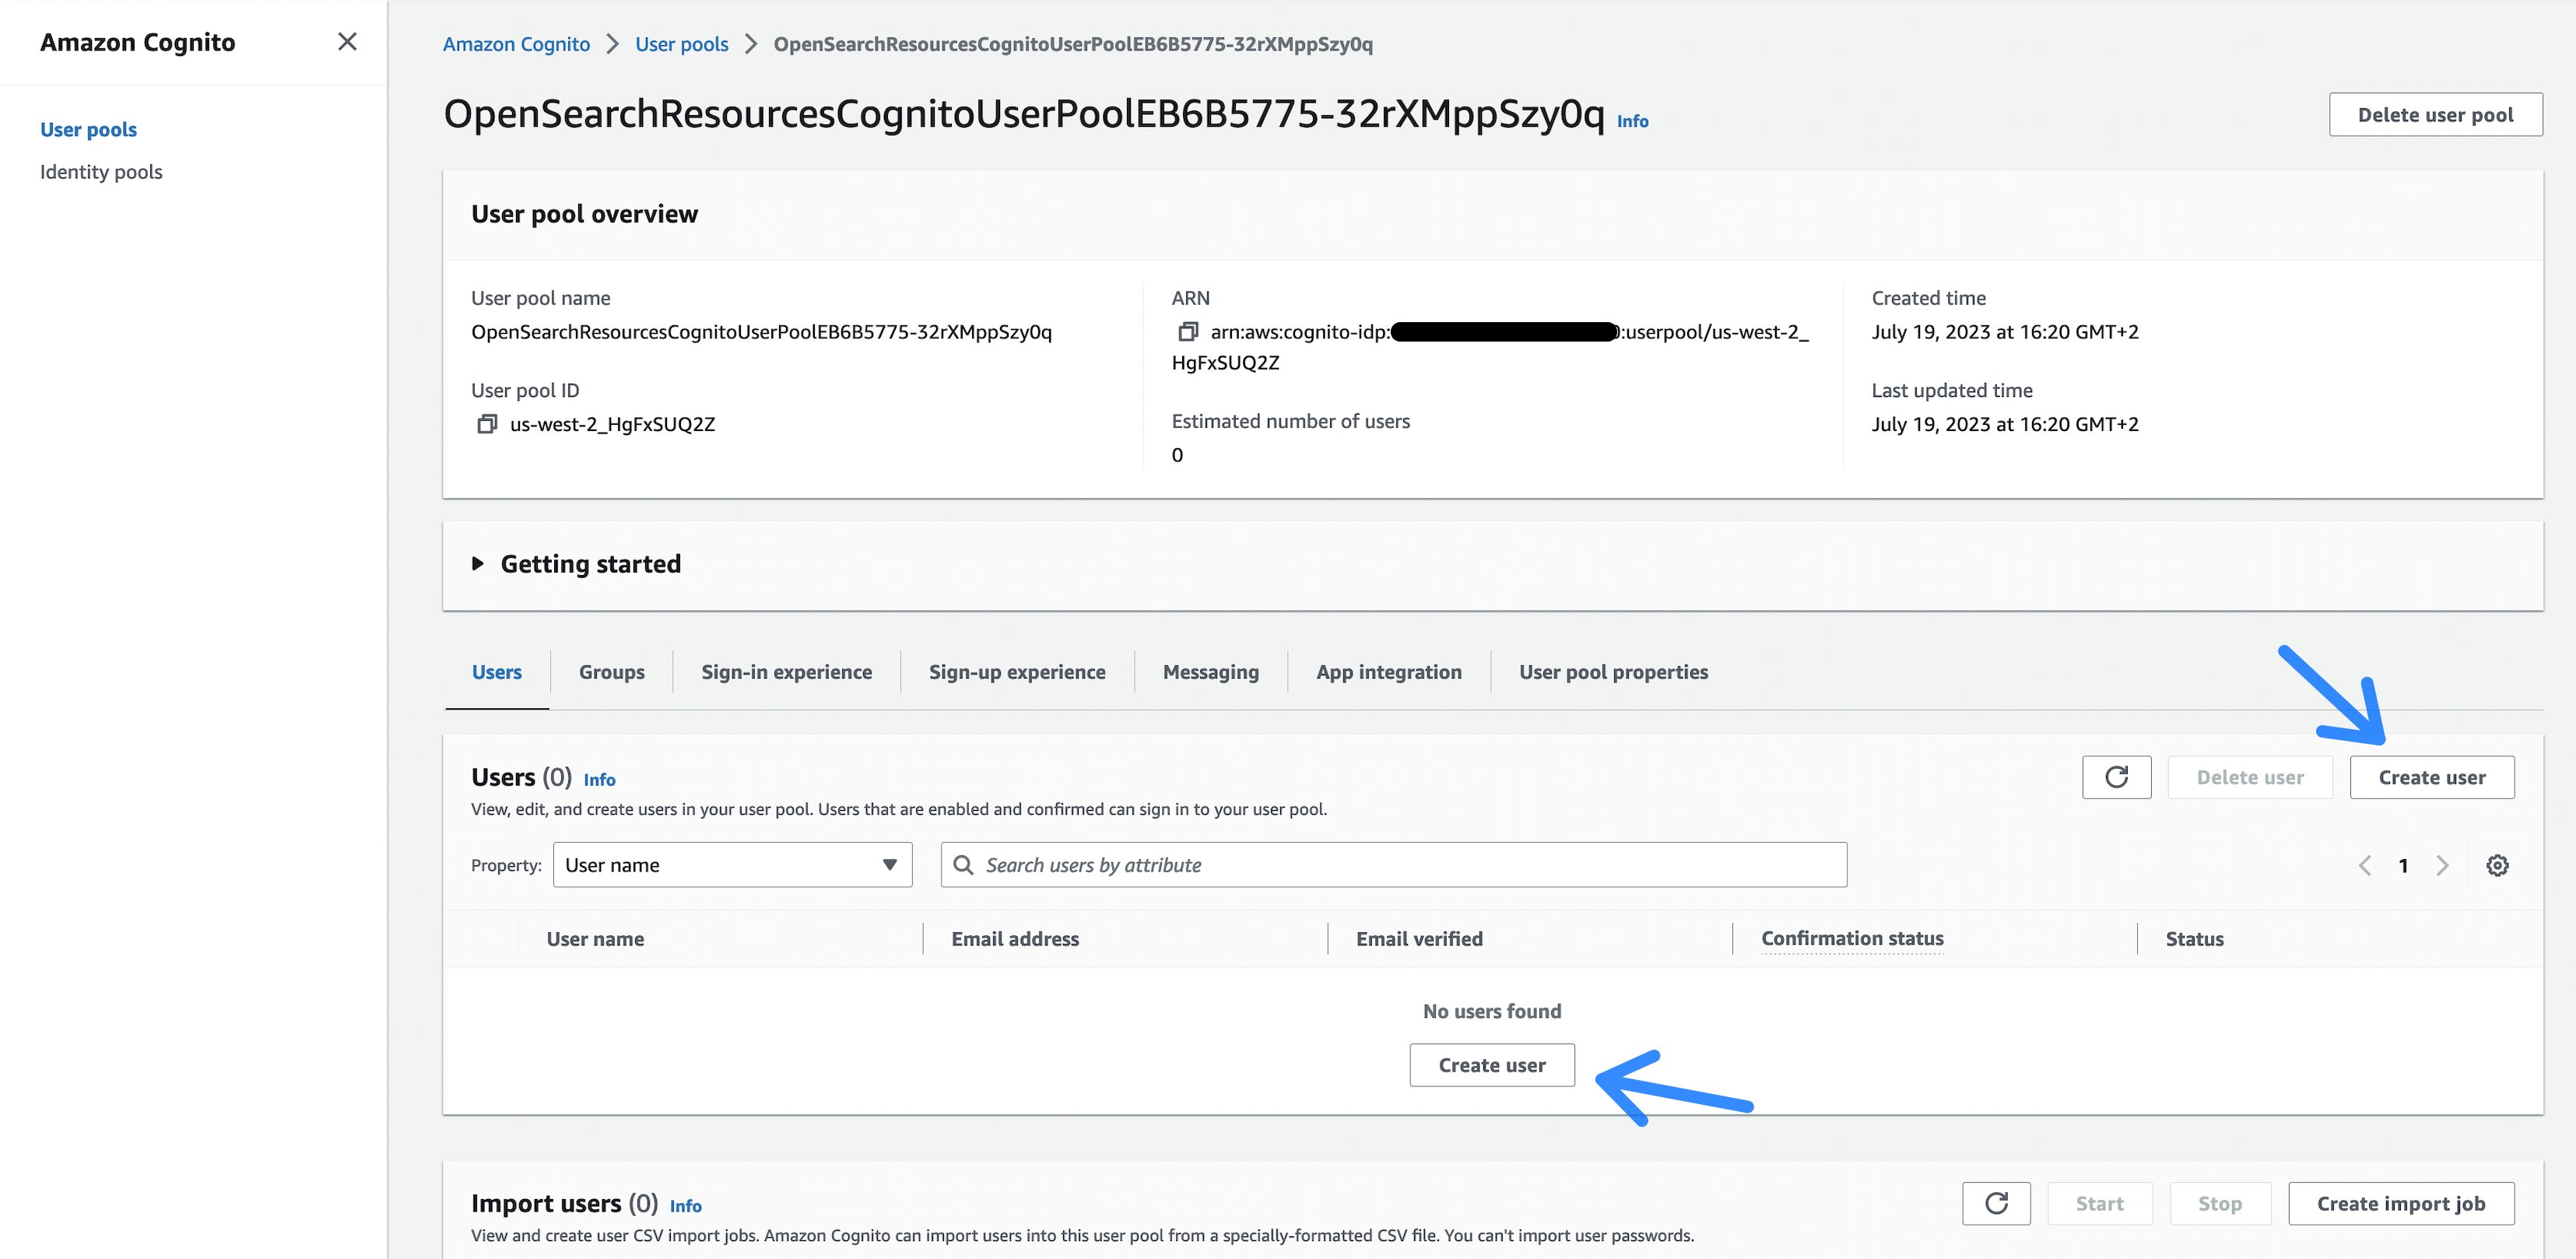Open Users table preferences gear
The image size is (2576, 1259).
(2497, 865)
